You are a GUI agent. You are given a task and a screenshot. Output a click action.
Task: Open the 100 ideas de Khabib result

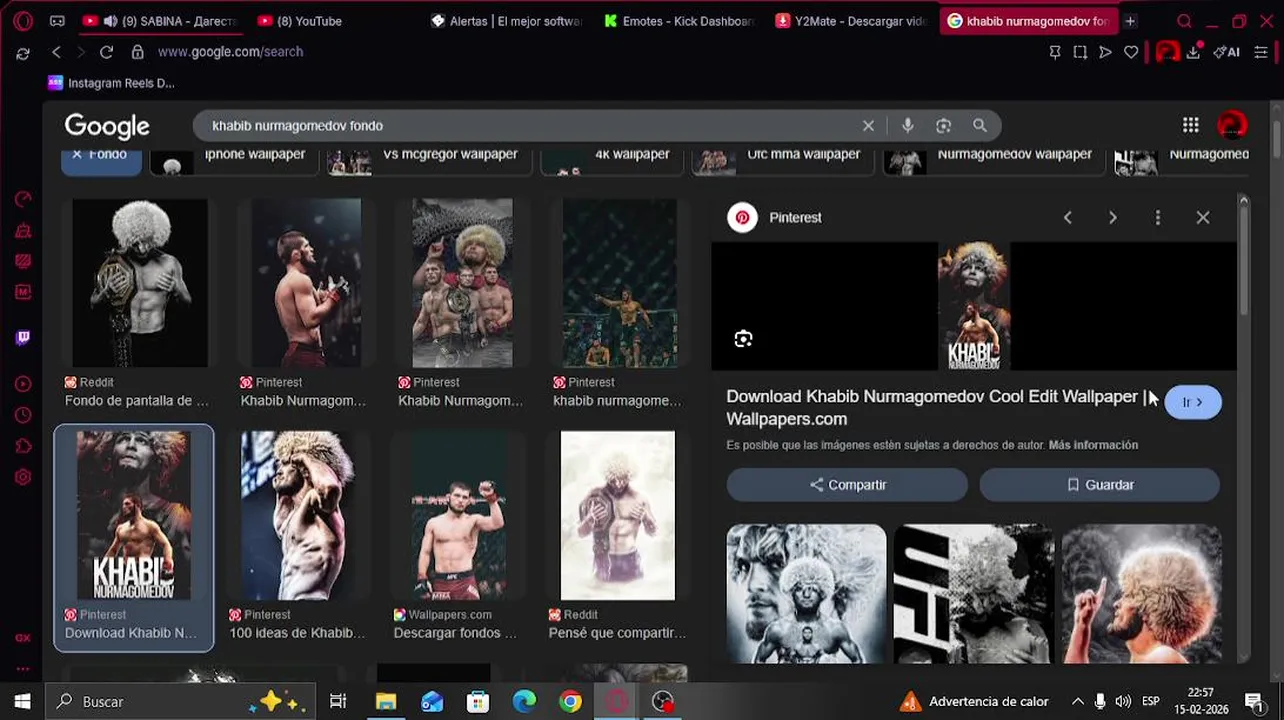coord(297,516)
